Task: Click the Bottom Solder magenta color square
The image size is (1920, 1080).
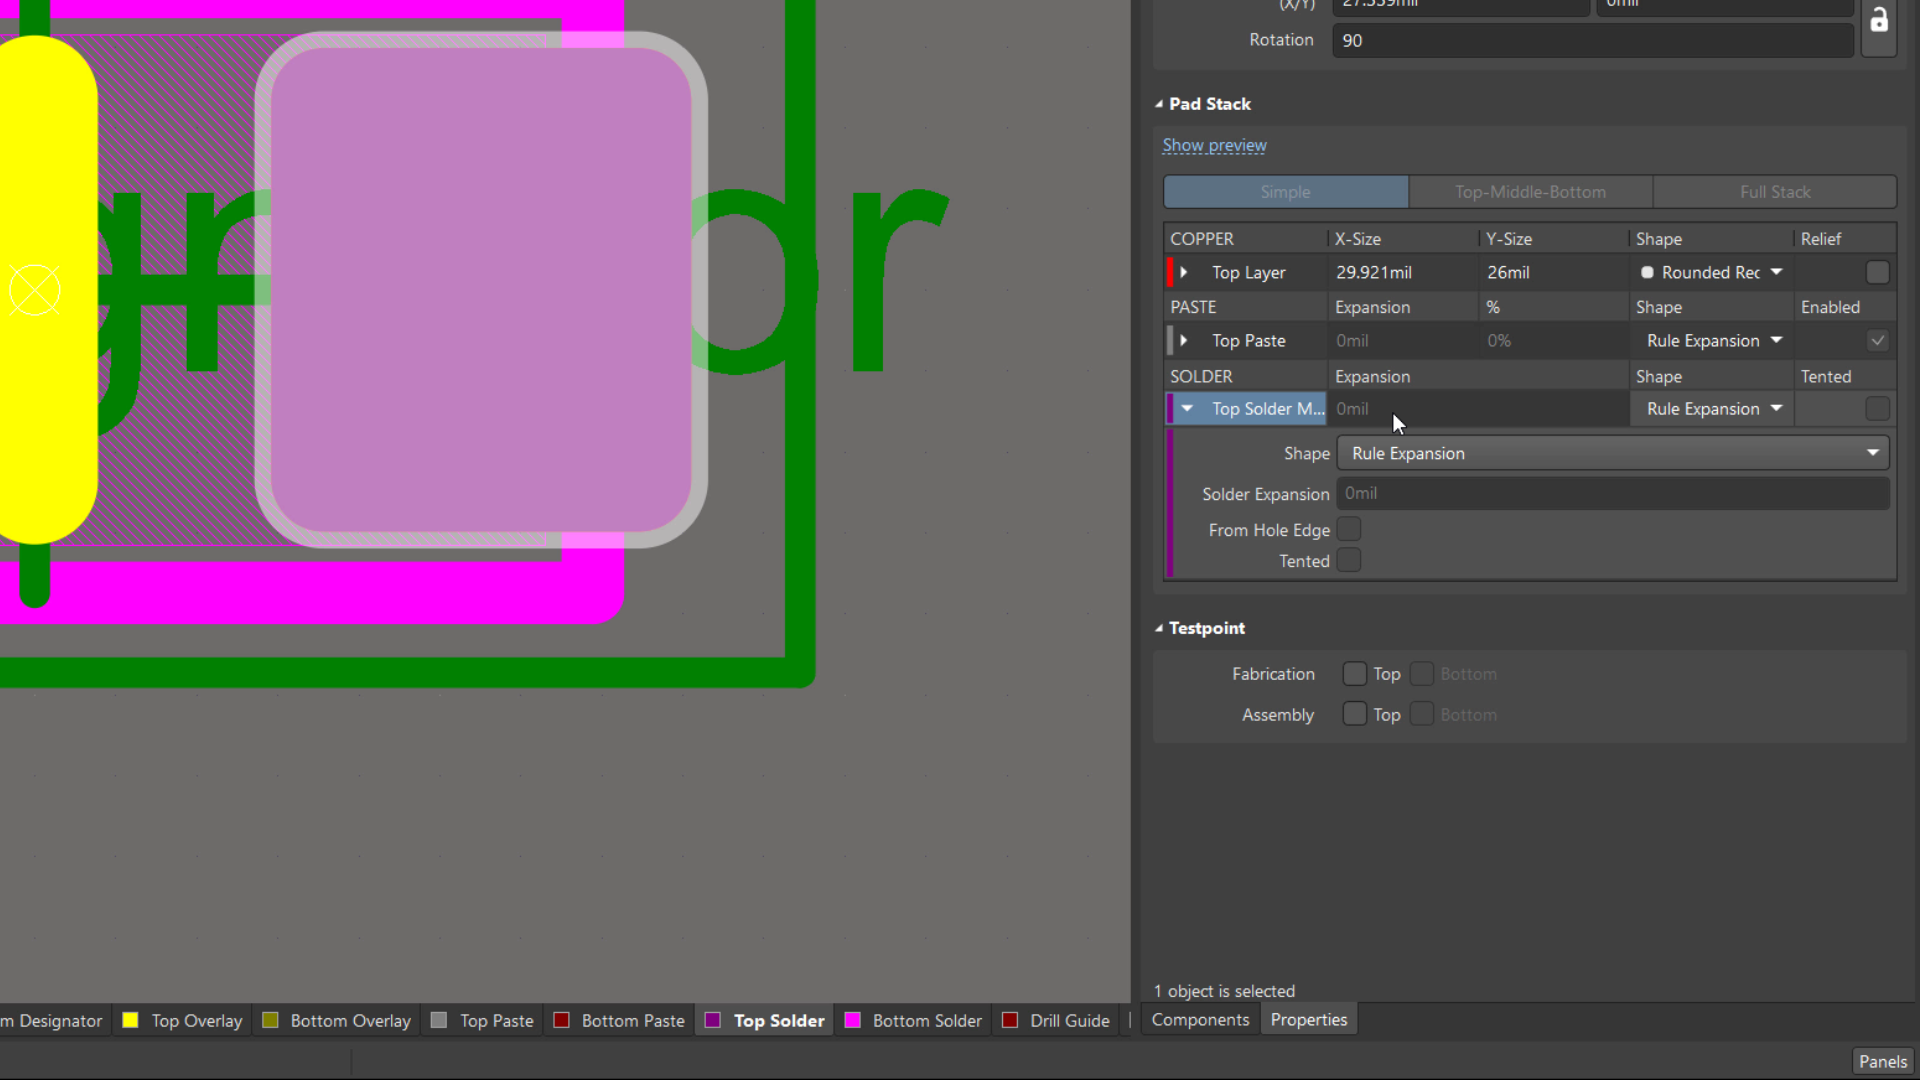Action: (852, 1020)
